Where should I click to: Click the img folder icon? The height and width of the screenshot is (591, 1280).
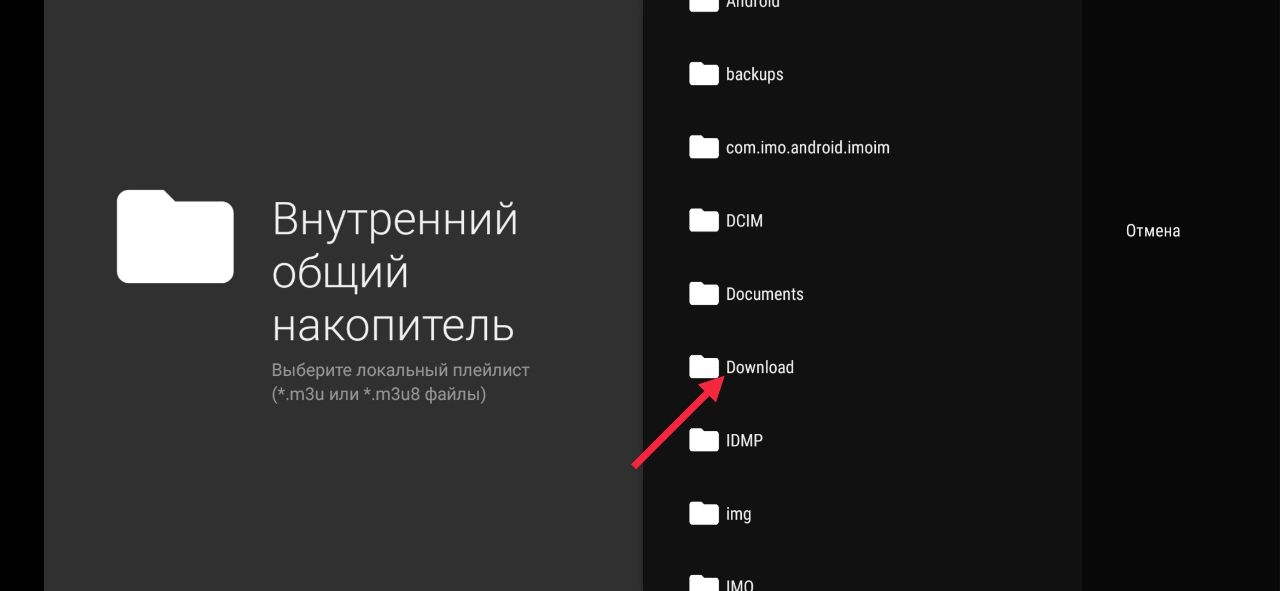point(704,514)
